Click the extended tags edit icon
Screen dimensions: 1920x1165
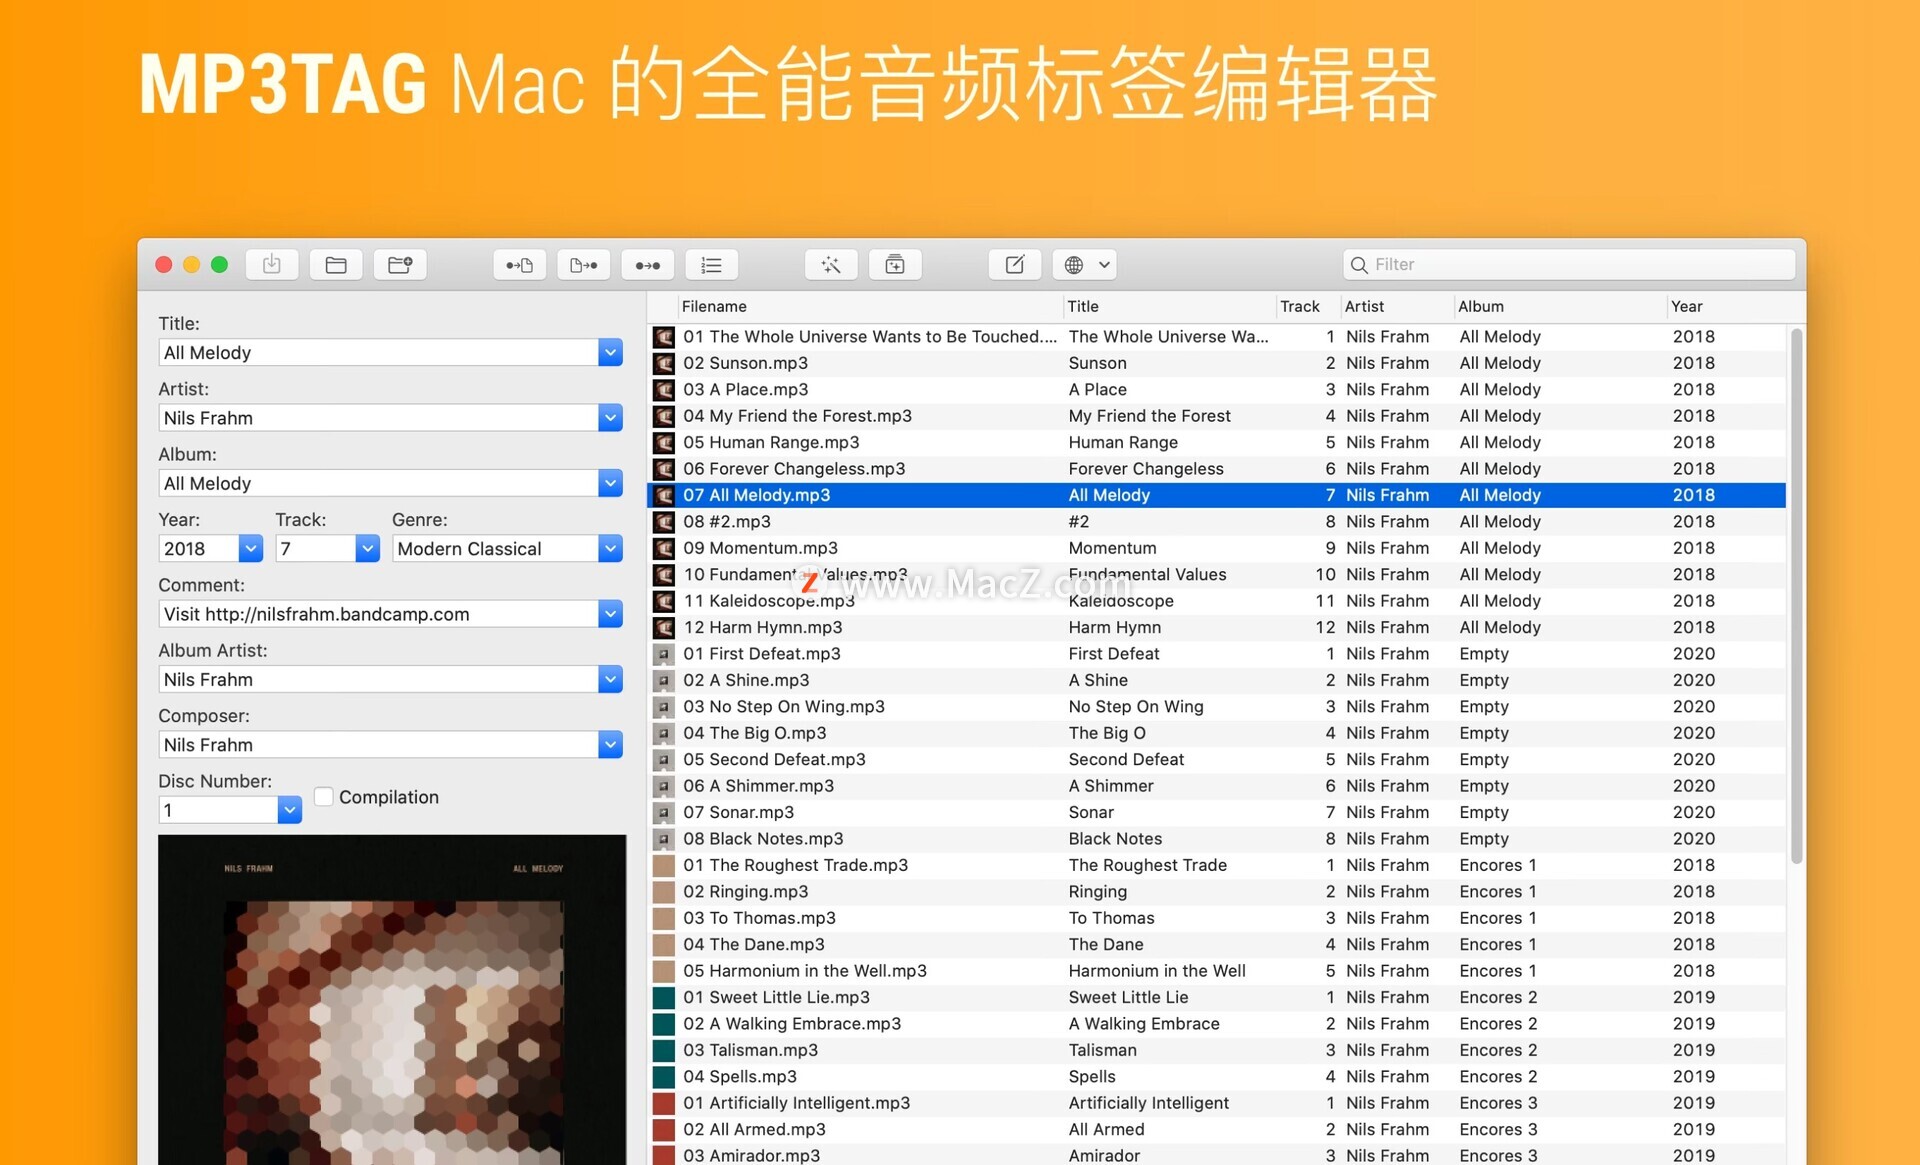click(1014, 265)
